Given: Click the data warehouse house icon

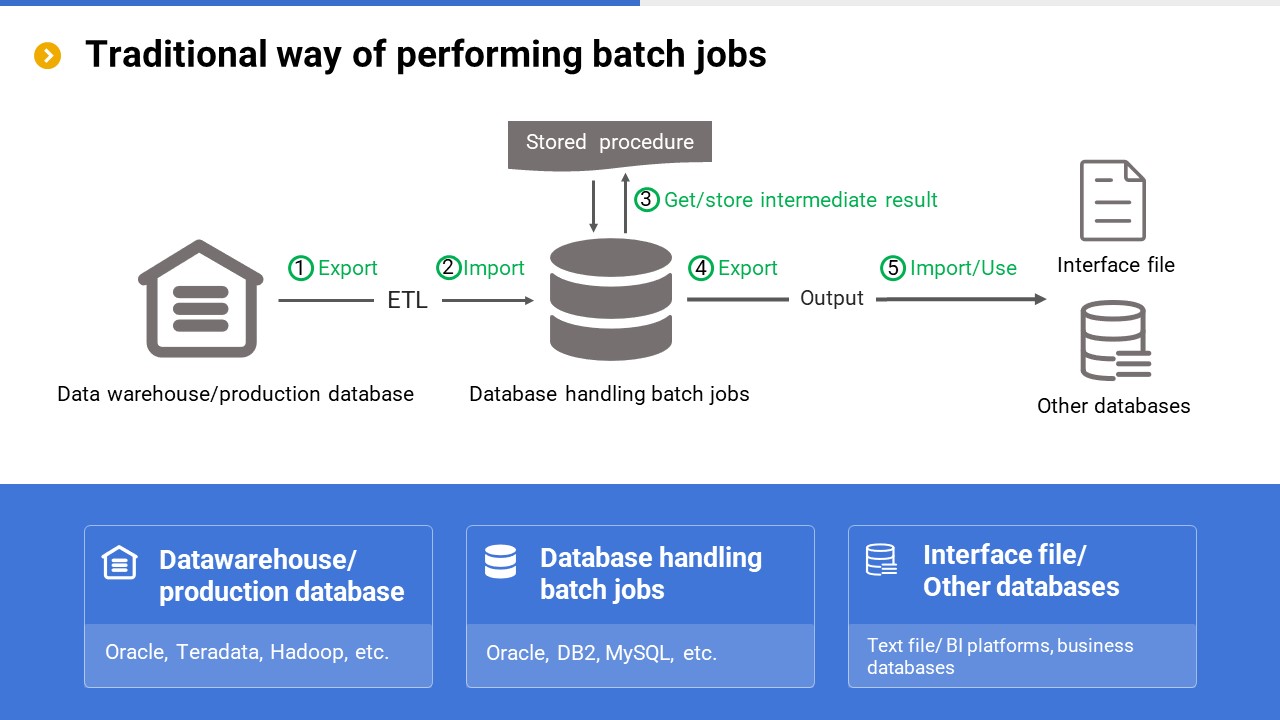Looking at the screenshot, I should coord(200,299).
